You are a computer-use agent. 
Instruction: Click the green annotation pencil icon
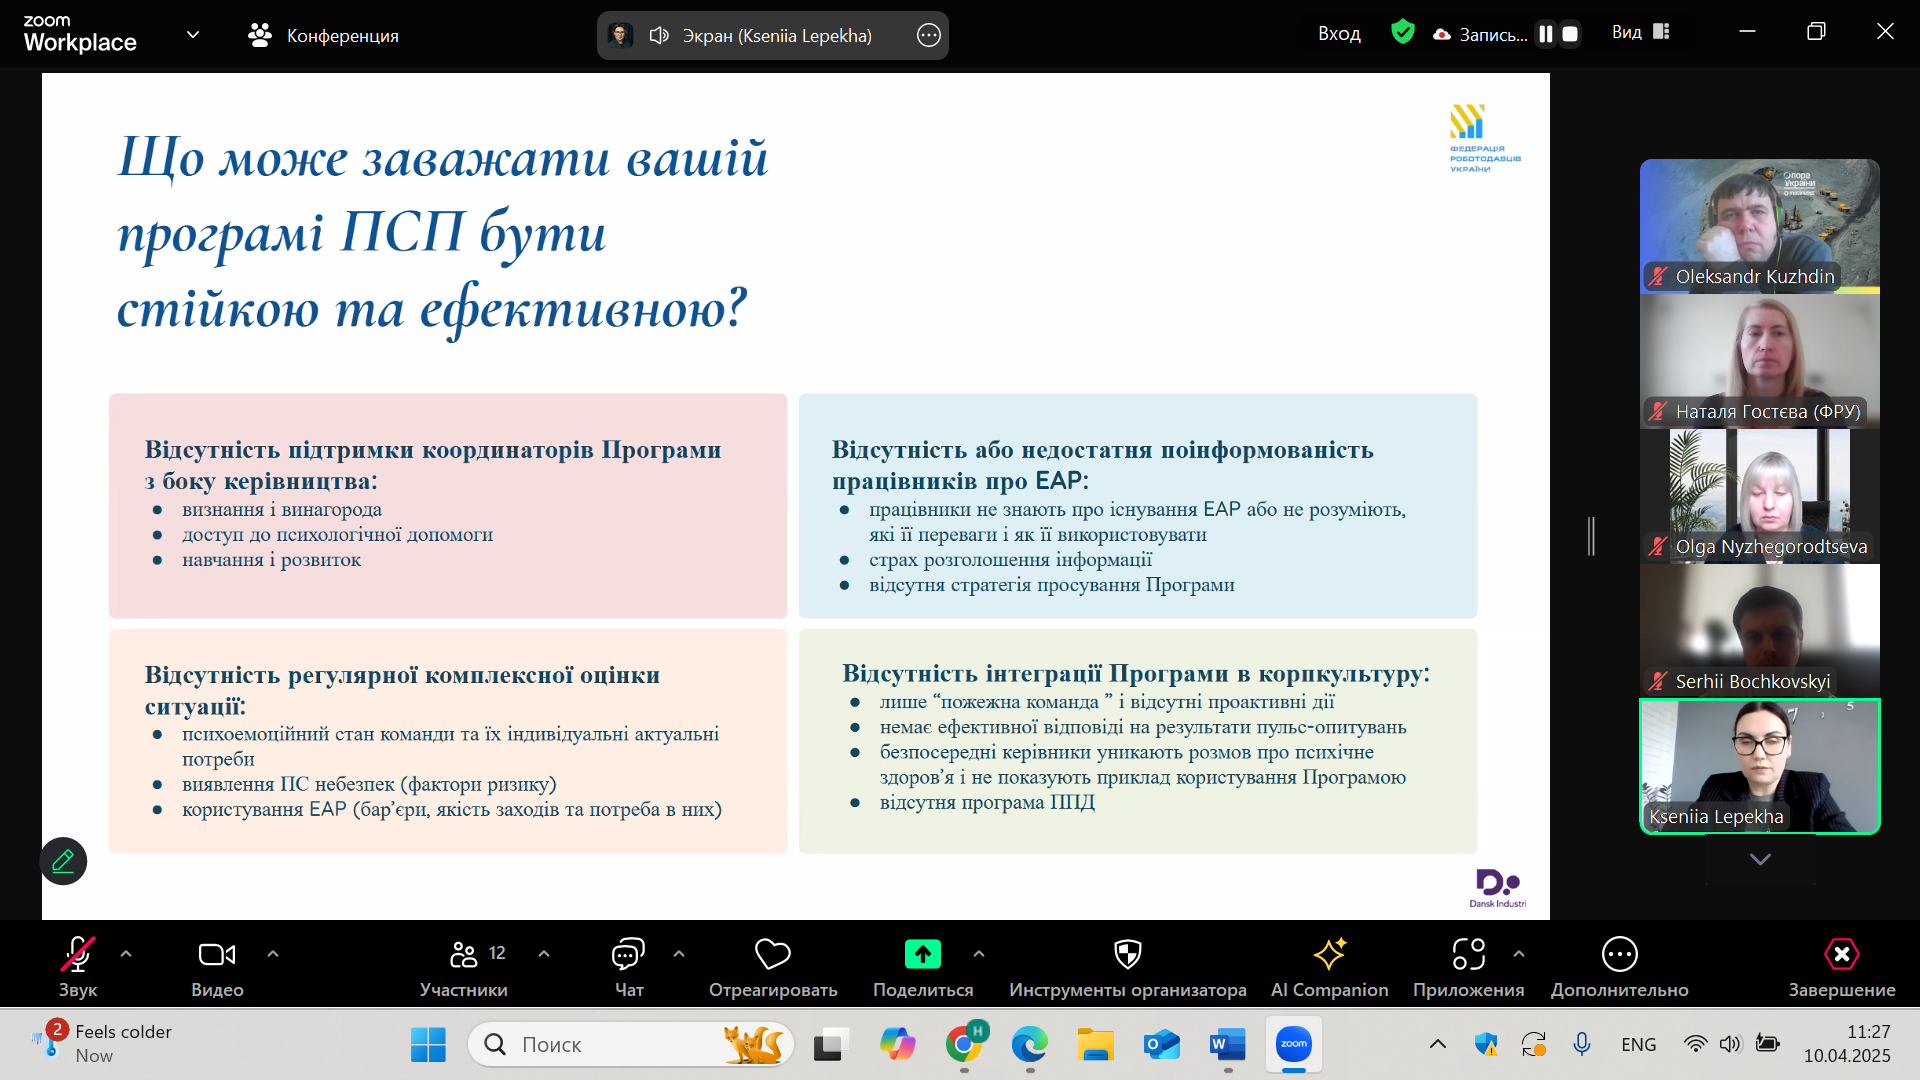pyautogui.click(x=63, y=861)
